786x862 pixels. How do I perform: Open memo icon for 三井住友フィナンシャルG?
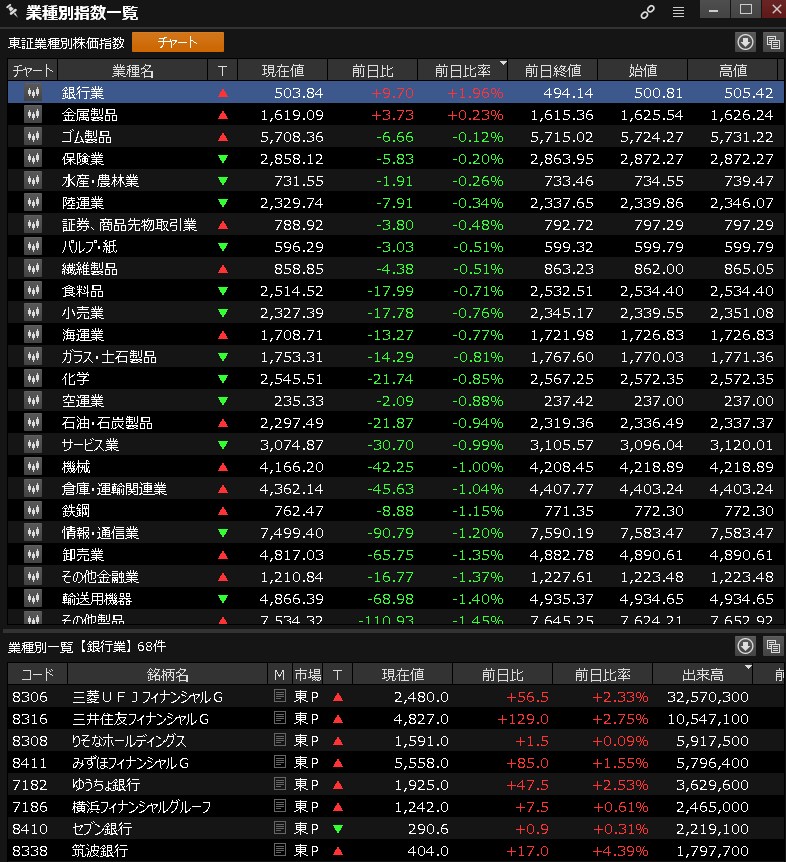click(280, 718)
